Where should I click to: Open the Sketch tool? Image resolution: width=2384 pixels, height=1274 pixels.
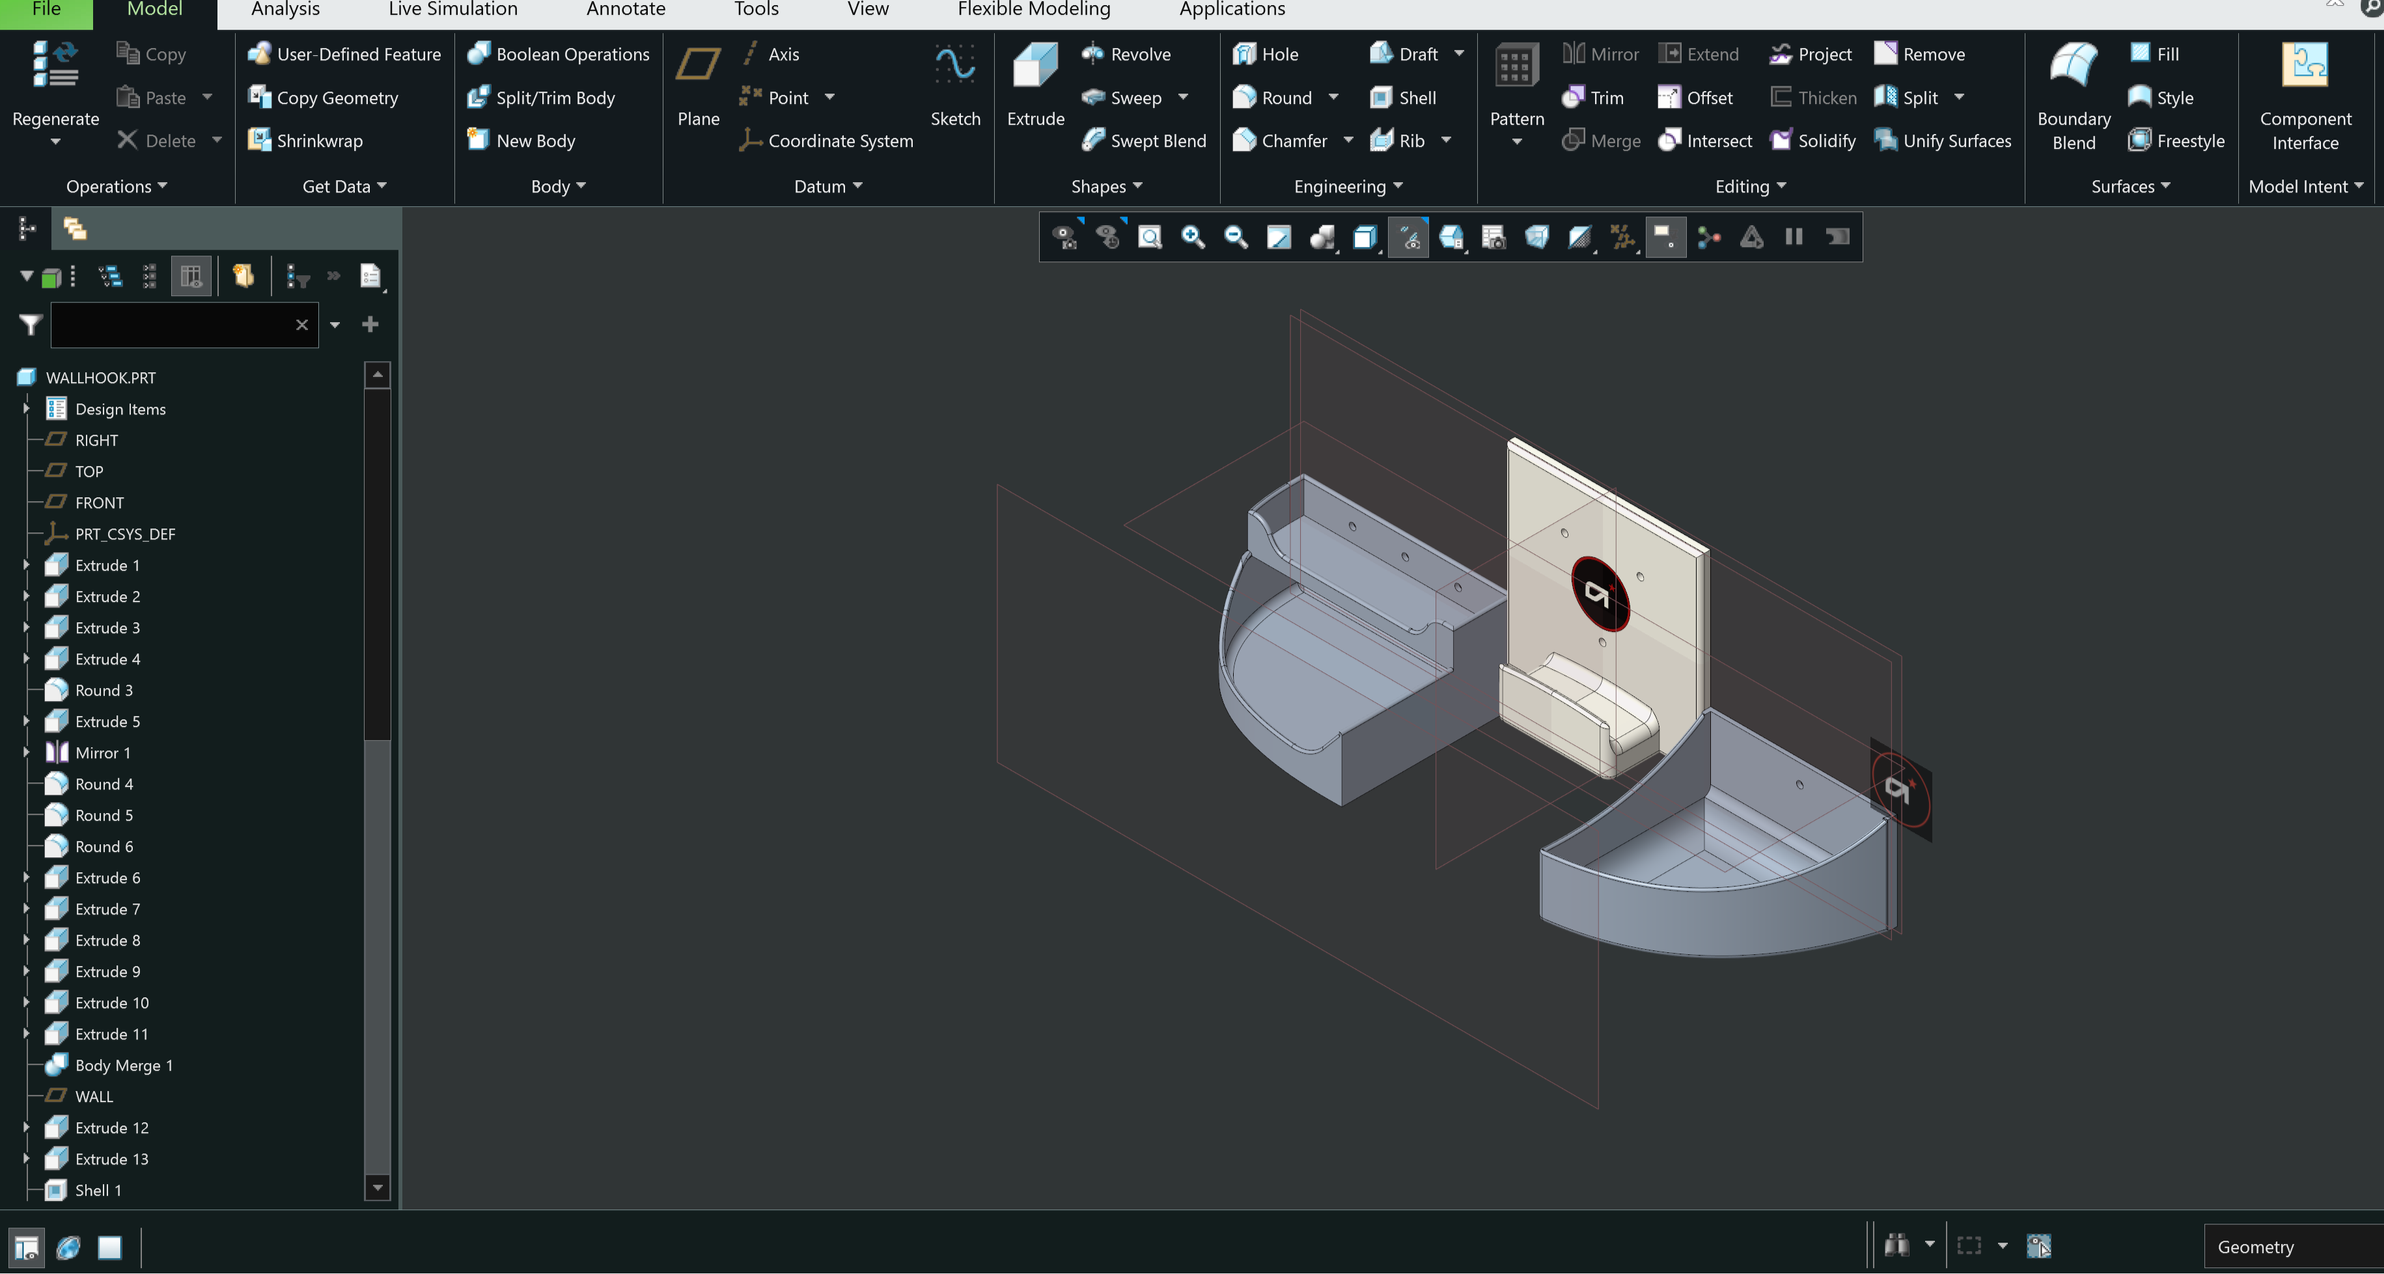(x=955, y=85)
